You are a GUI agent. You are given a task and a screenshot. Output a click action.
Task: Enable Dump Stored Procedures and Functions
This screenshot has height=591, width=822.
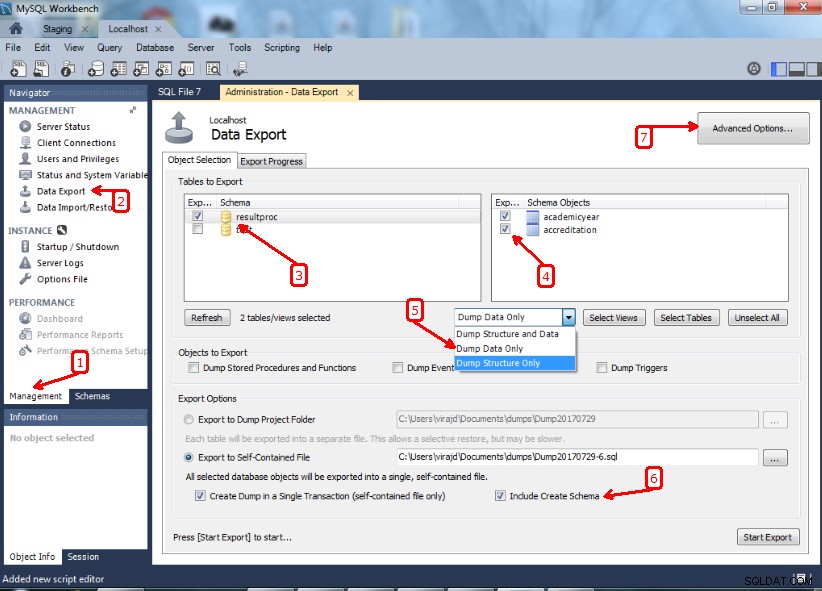(193, 368)
